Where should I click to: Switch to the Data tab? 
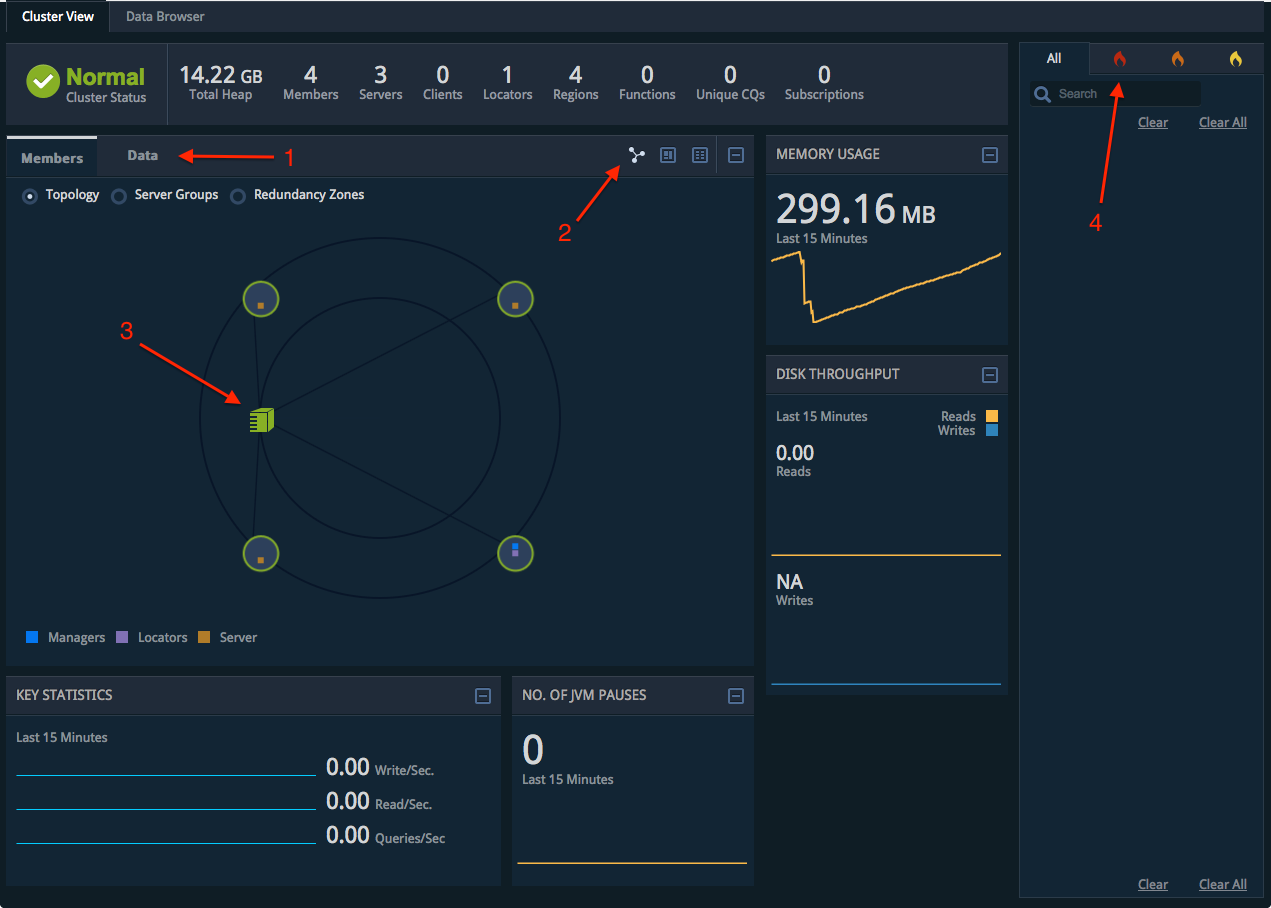click(142, 156)
